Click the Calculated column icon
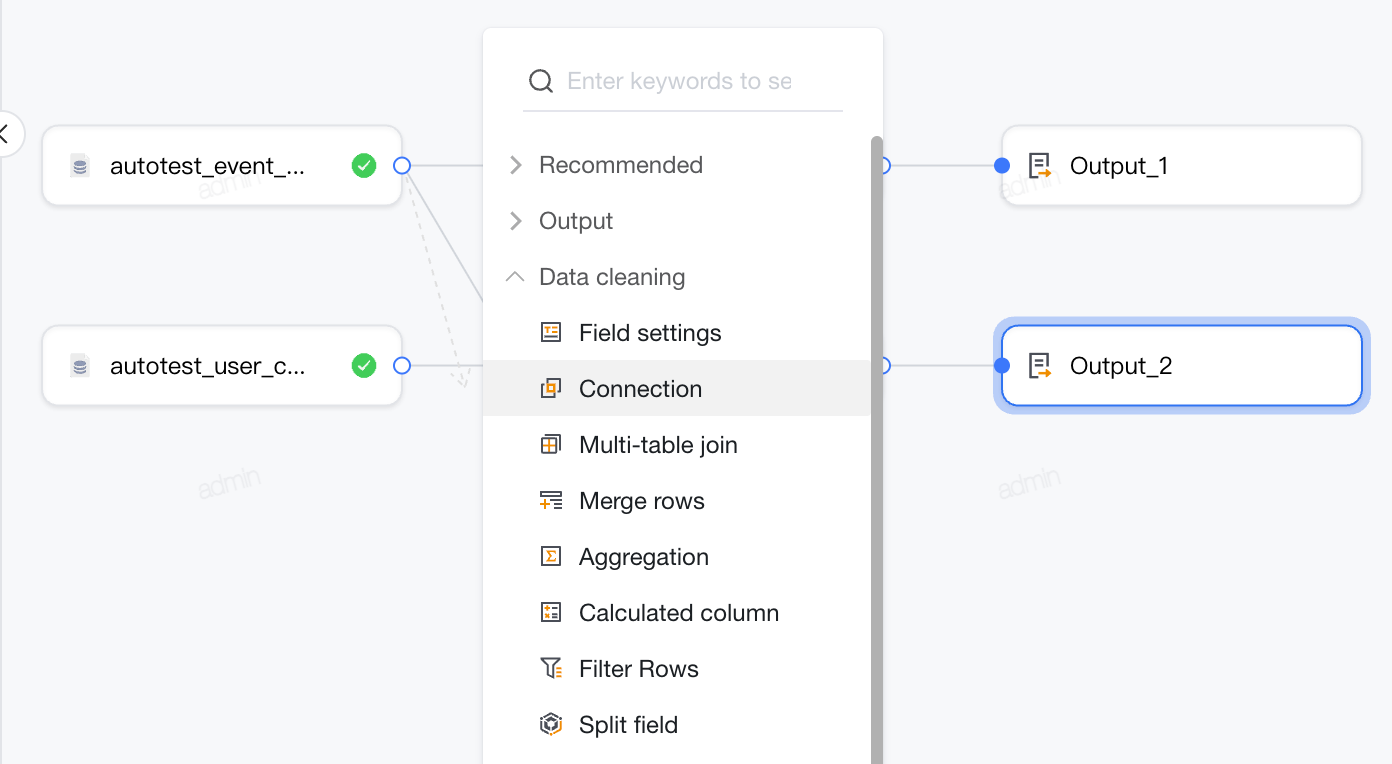This screenshot has height=764, width=1392. (551, 613)
